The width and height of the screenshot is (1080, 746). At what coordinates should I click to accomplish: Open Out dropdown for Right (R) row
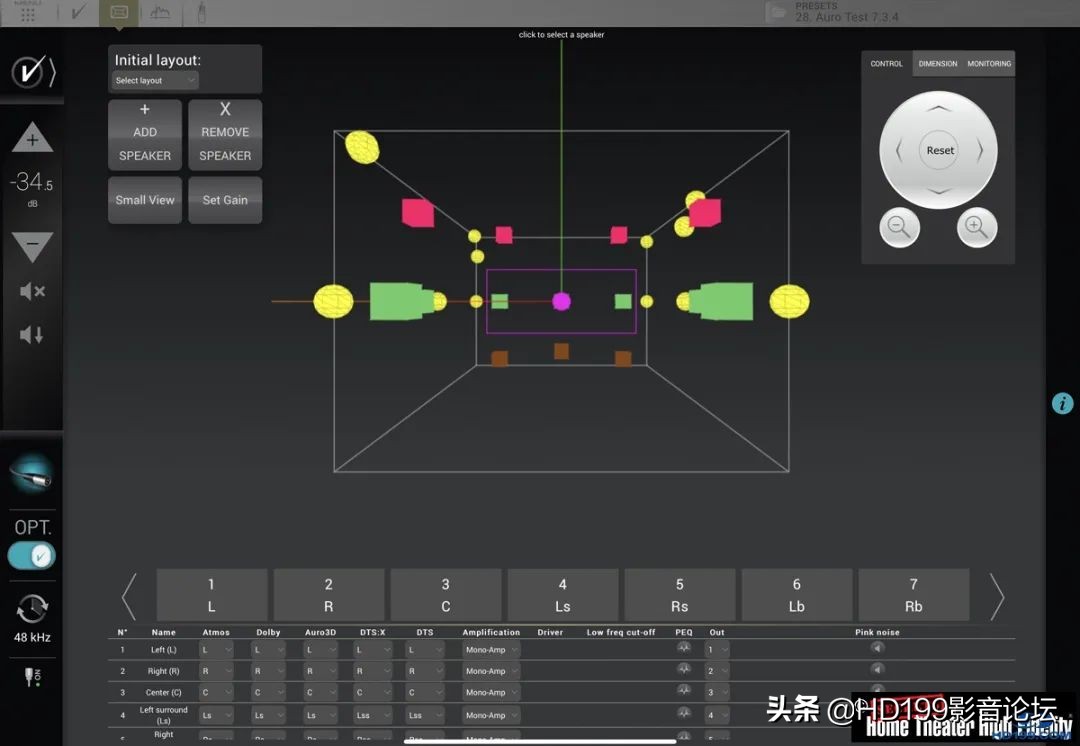(x=718, y=671)
